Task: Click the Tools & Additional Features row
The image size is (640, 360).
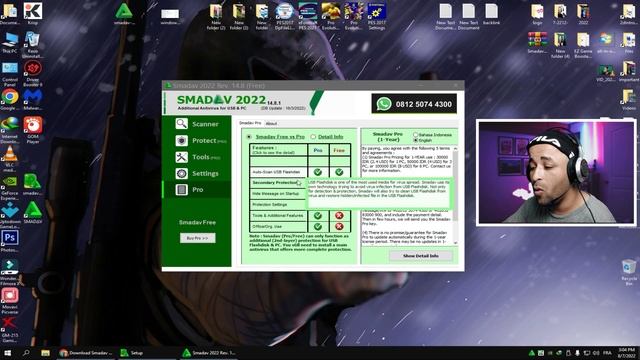Action: (278, 215)
